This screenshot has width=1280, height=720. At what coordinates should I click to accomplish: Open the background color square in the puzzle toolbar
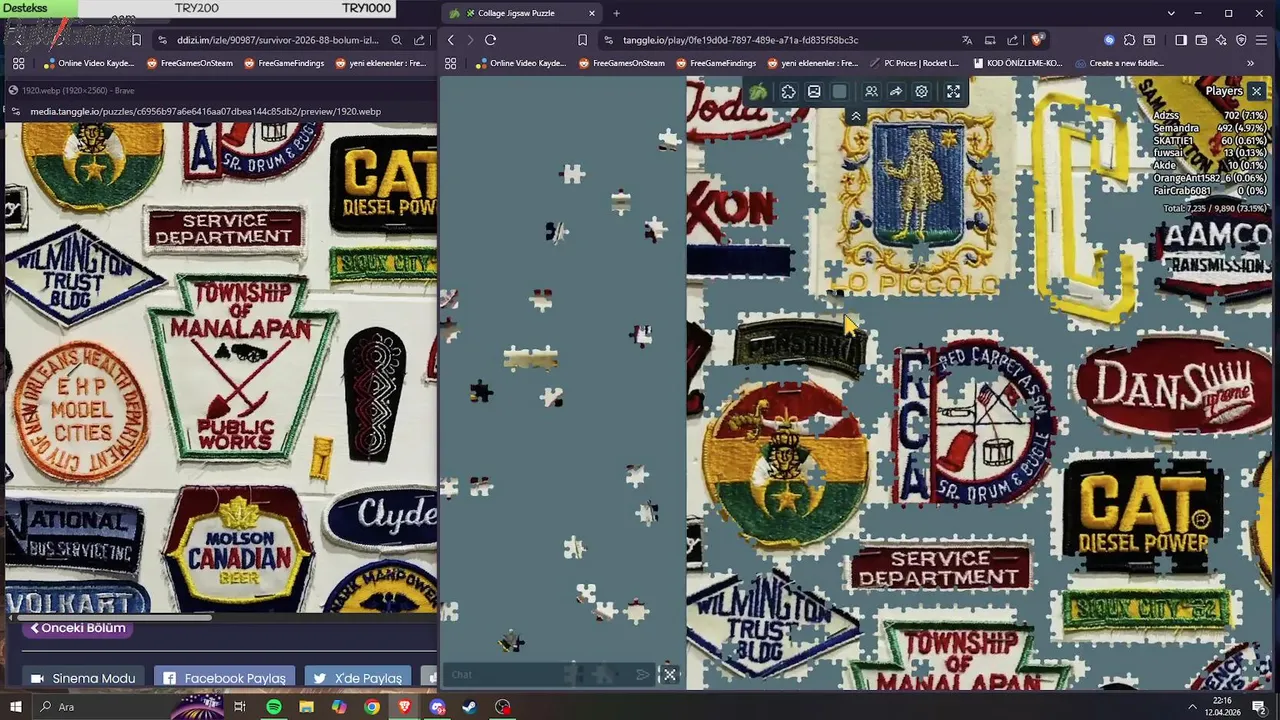(x=840, y=92)
